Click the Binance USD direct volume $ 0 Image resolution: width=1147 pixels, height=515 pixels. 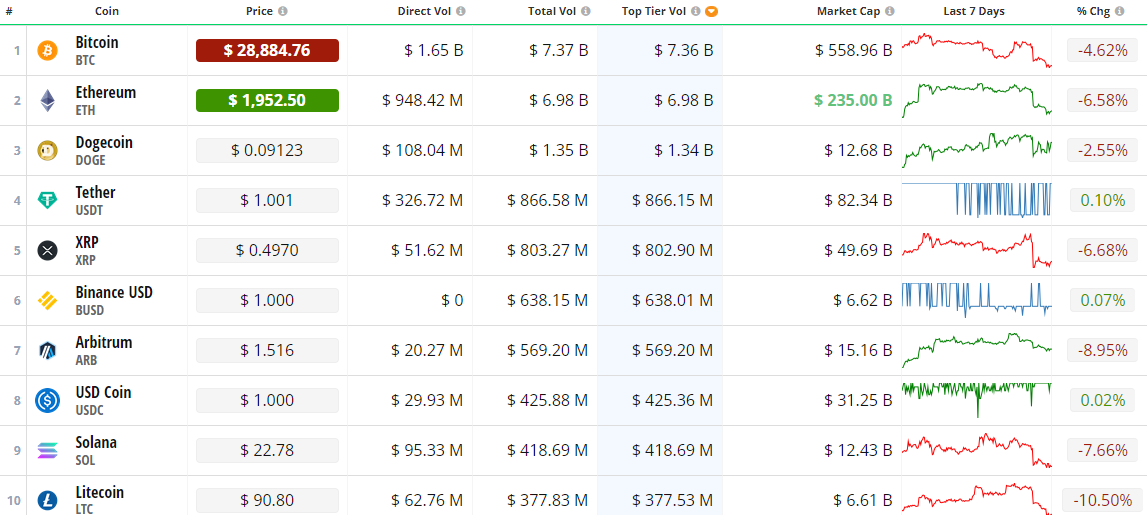pos(452,300)
